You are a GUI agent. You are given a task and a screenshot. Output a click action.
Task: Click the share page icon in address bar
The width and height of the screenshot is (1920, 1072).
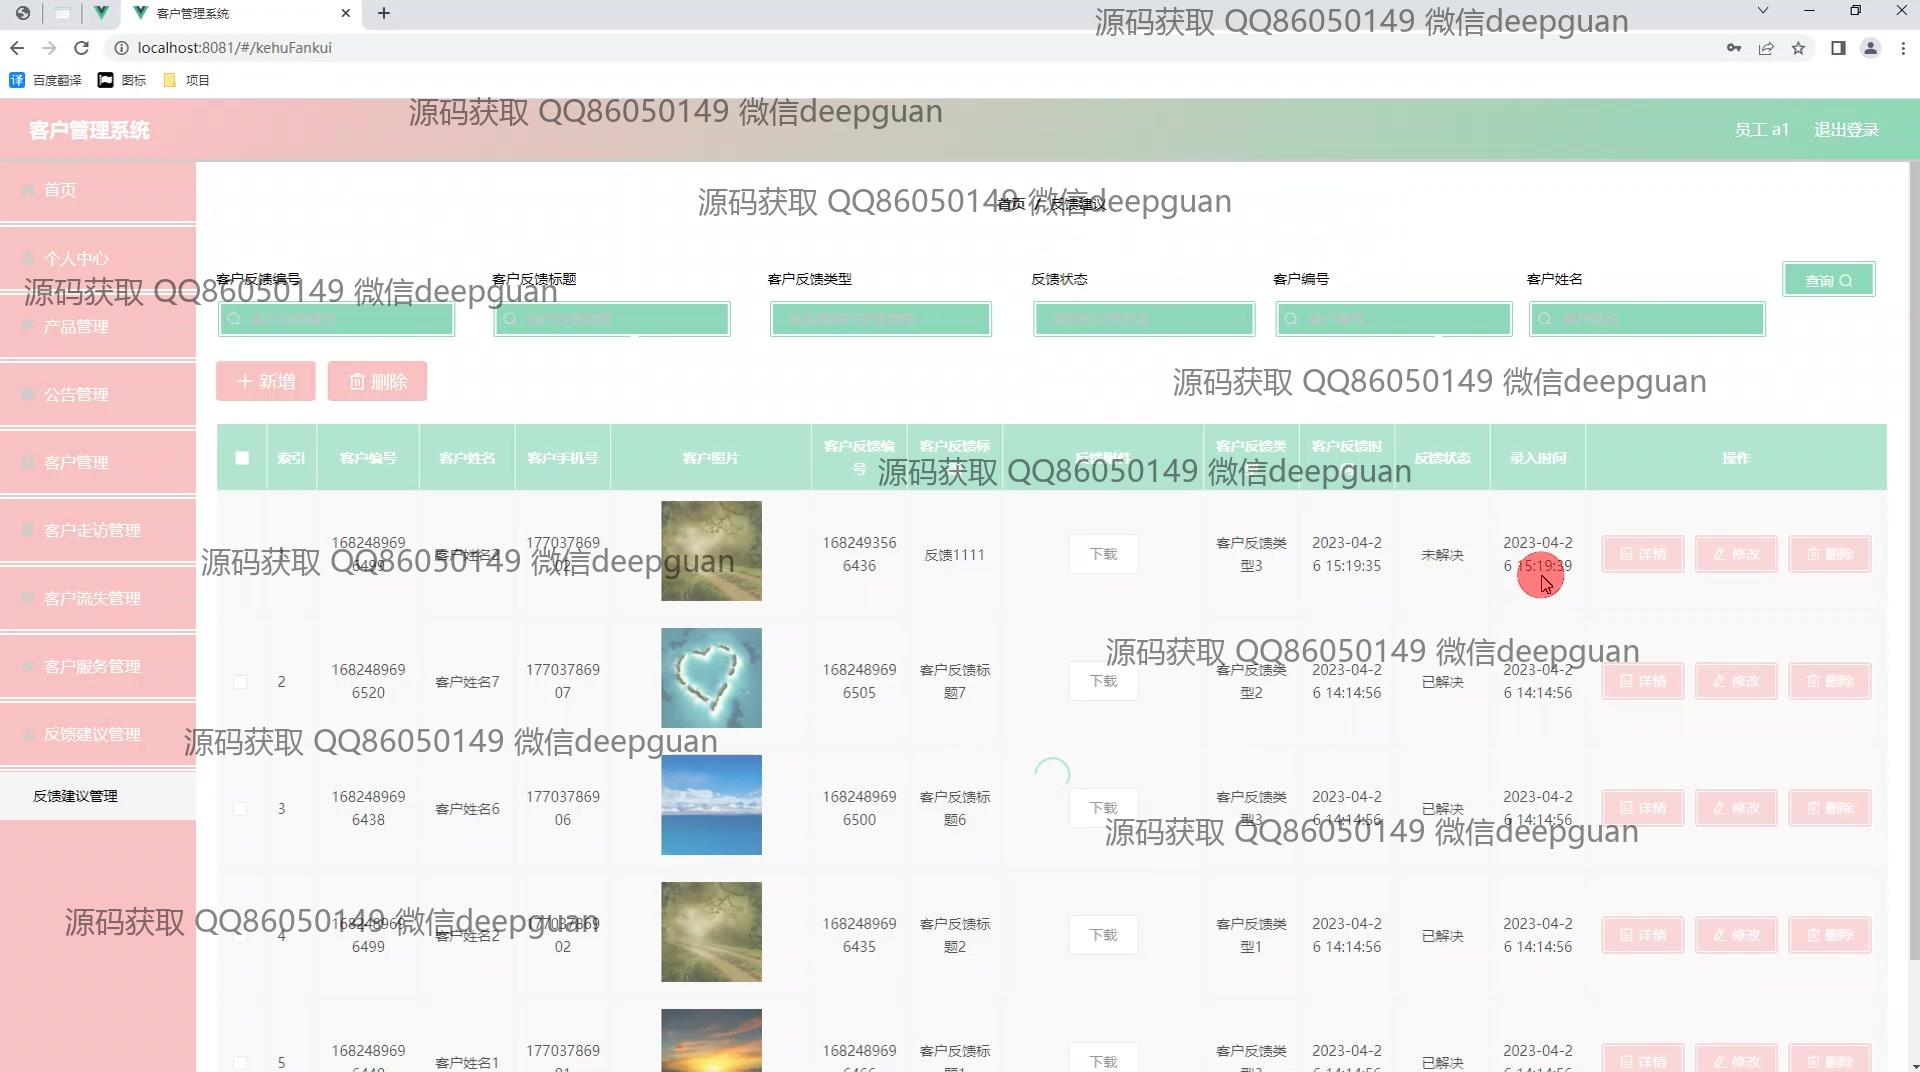1766,48
